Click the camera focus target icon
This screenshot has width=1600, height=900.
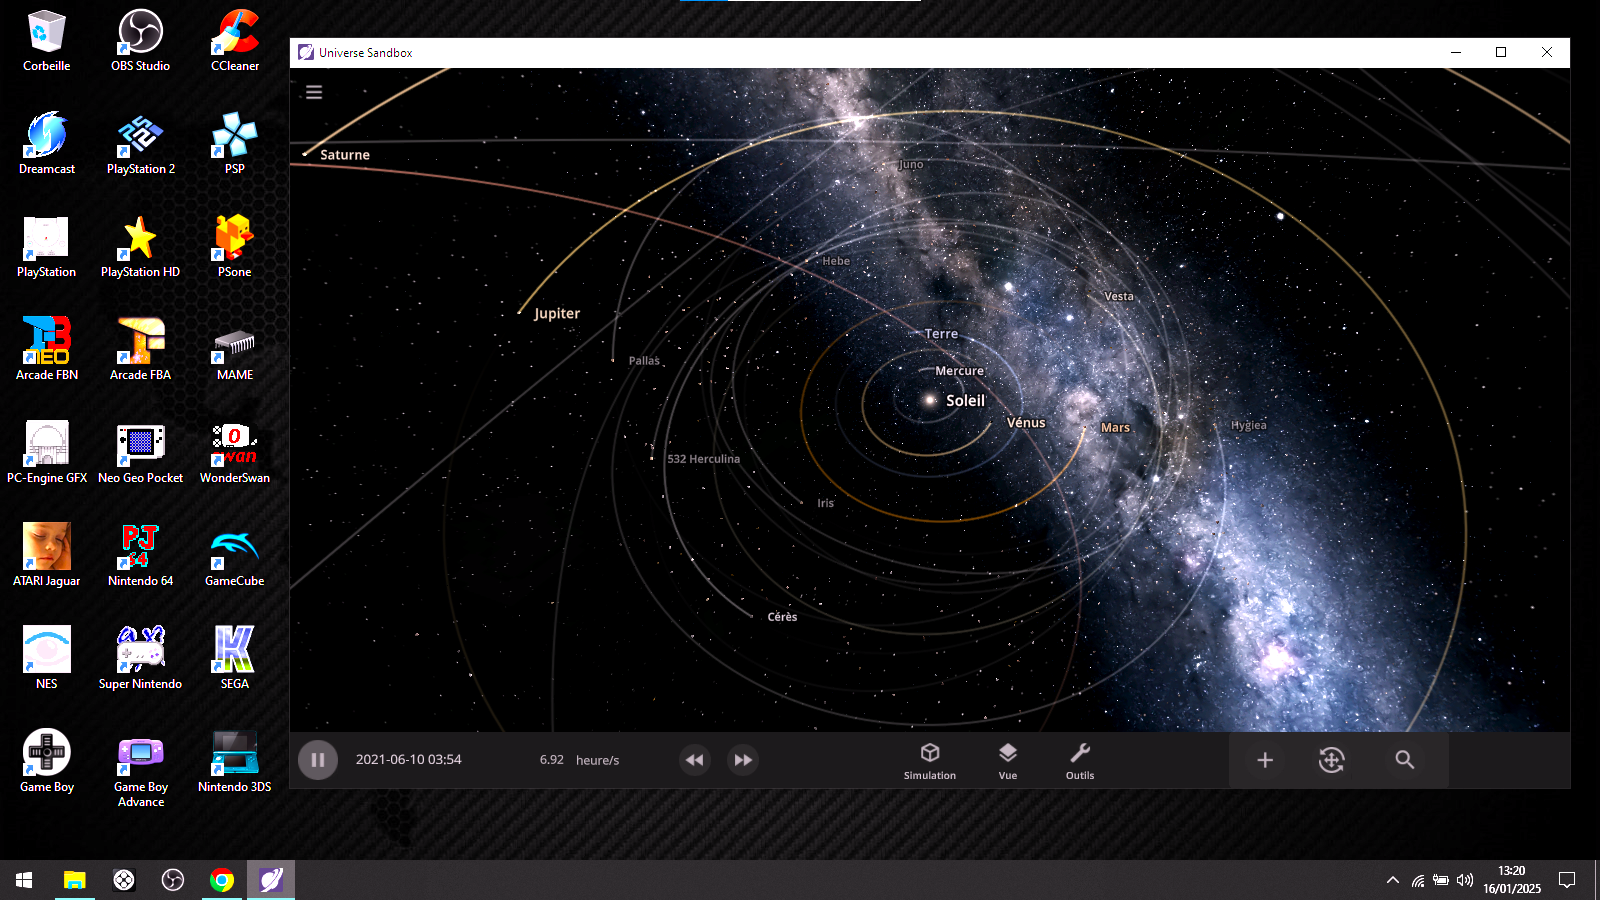tap(1332, 760)
